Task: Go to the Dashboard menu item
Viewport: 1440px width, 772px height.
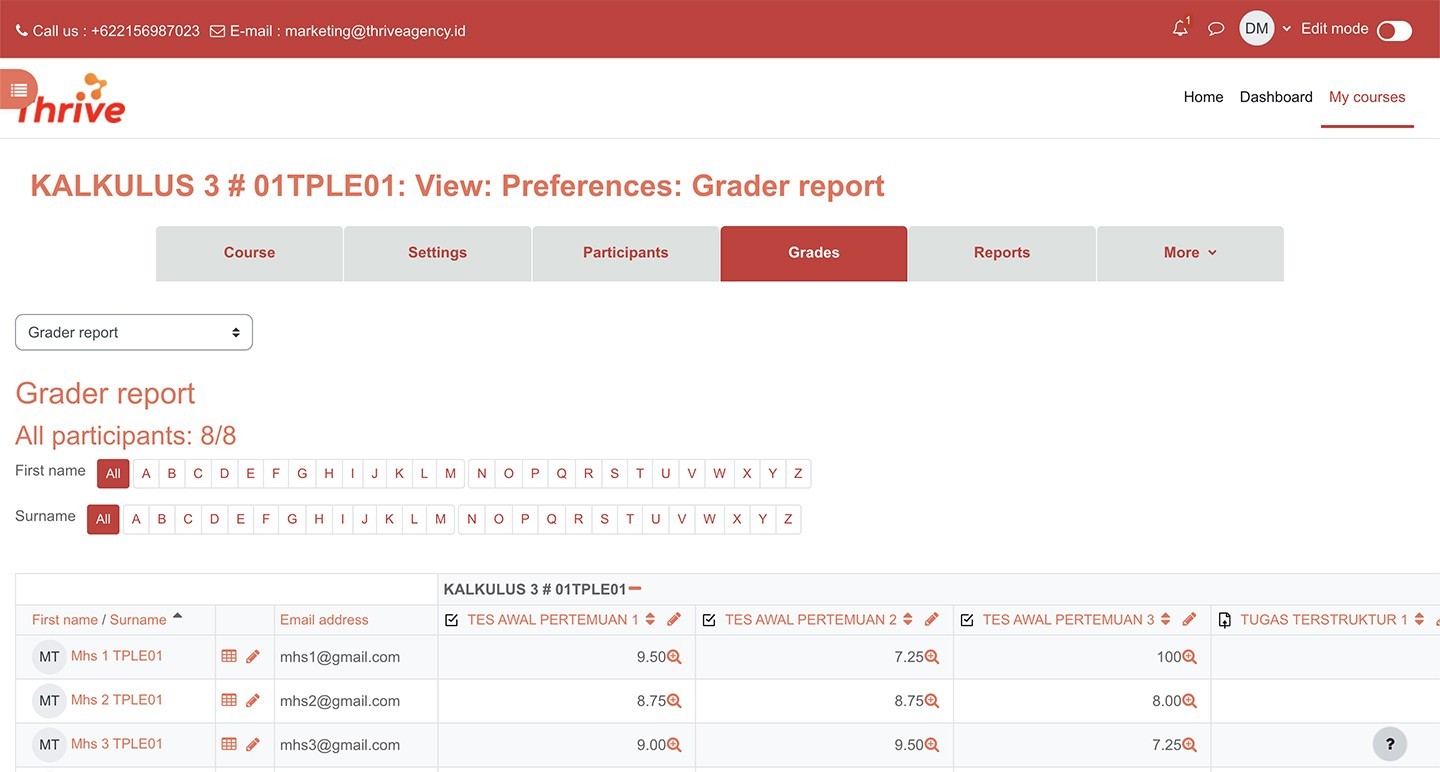Action: 1275,97
